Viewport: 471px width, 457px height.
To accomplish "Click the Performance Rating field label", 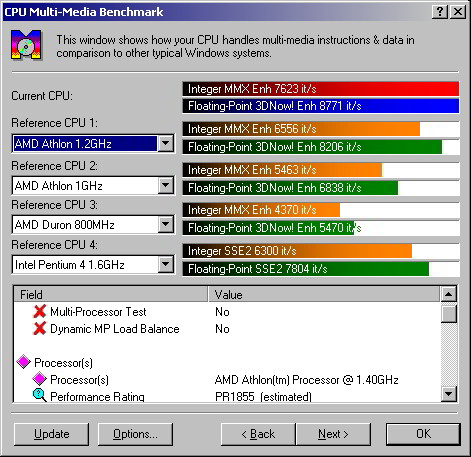I will [97, 397].
